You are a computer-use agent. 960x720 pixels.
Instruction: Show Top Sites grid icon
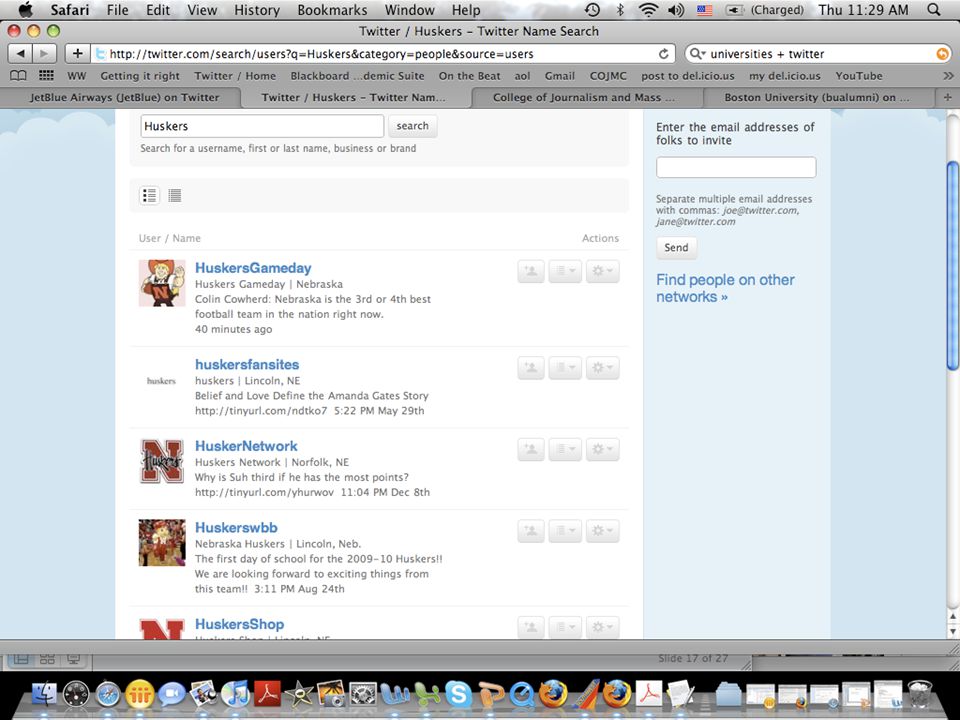tap(46, 75)
